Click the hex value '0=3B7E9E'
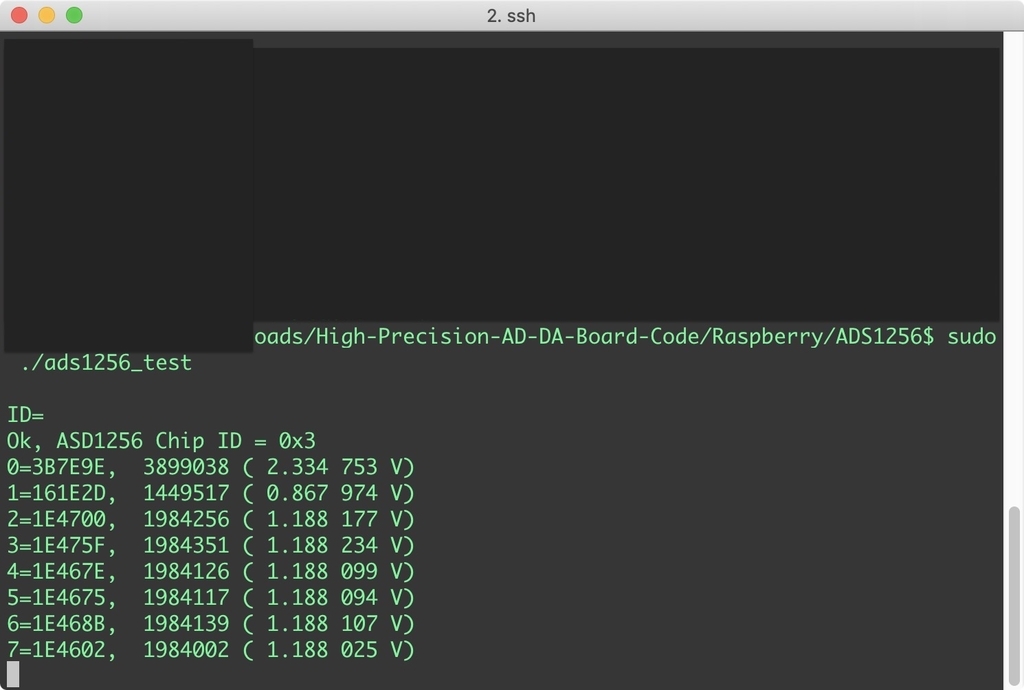 (x=56, y=467)
